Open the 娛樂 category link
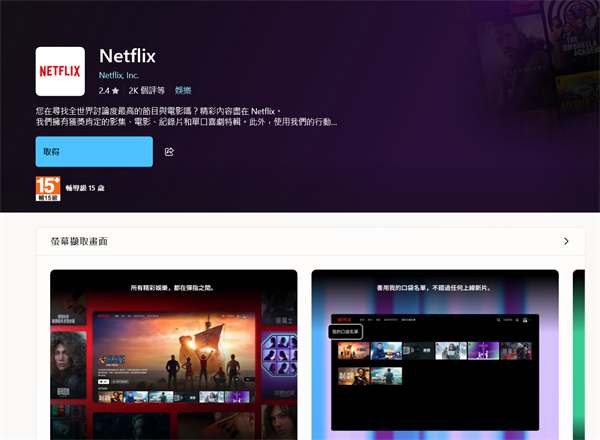The image size is (600, 440). tap(183, 91)
